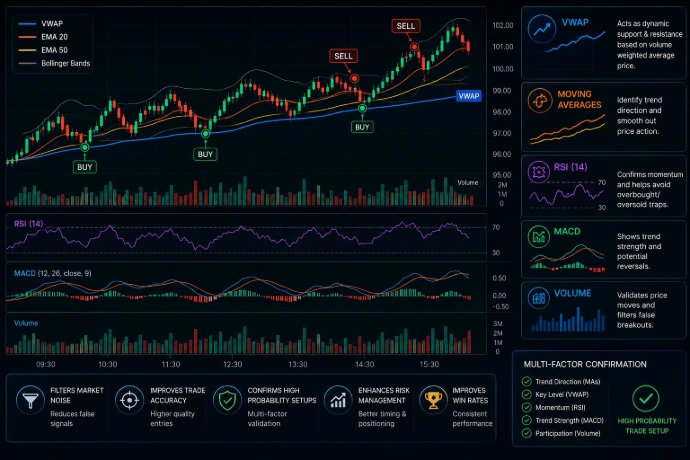Click the topmost SELL label near 102.00
Screen dimensions: 690x460
[406, 26]
